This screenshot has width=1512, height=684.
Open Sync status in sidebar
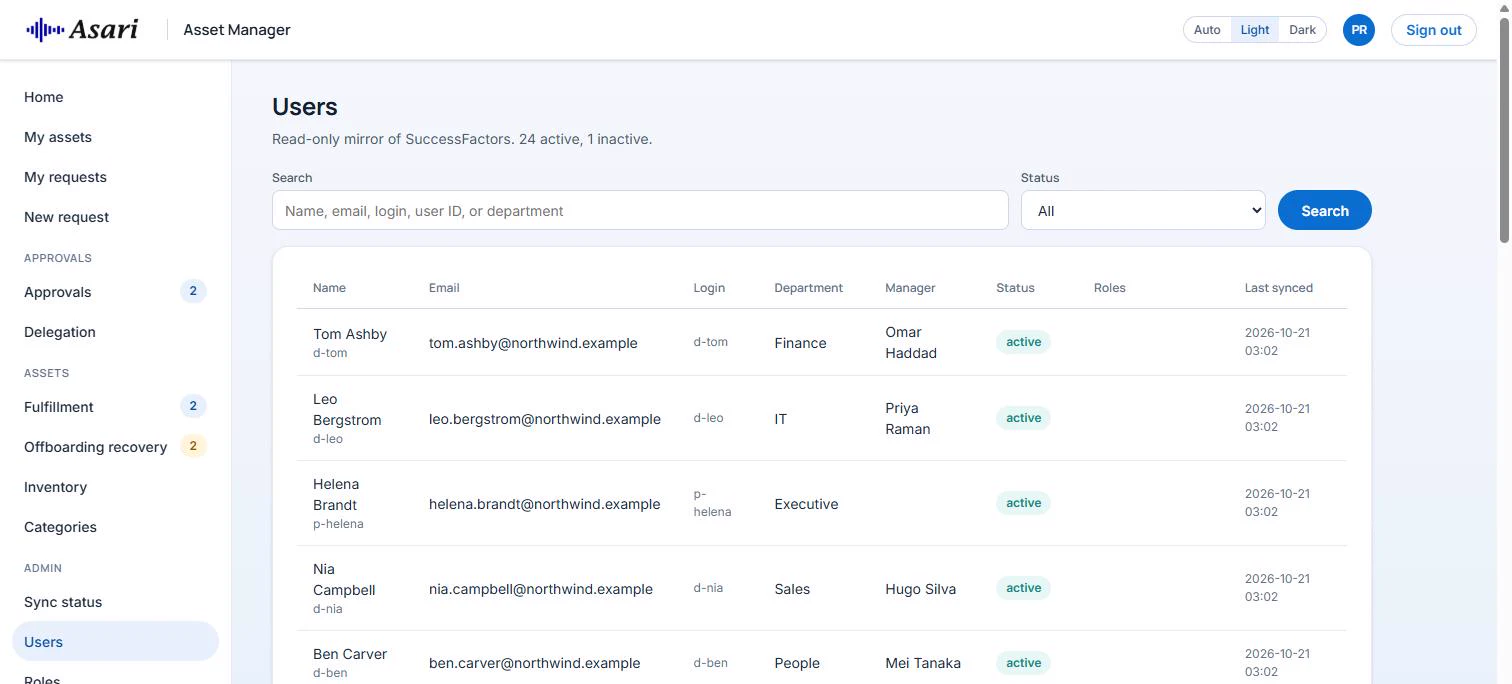(115, 602)
